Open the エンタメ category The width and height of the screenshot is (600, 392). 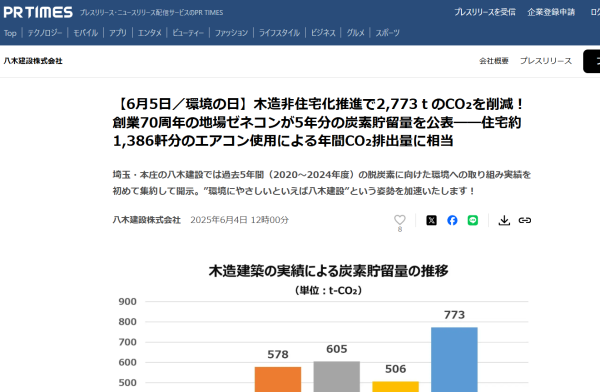[x=150, y=33]
